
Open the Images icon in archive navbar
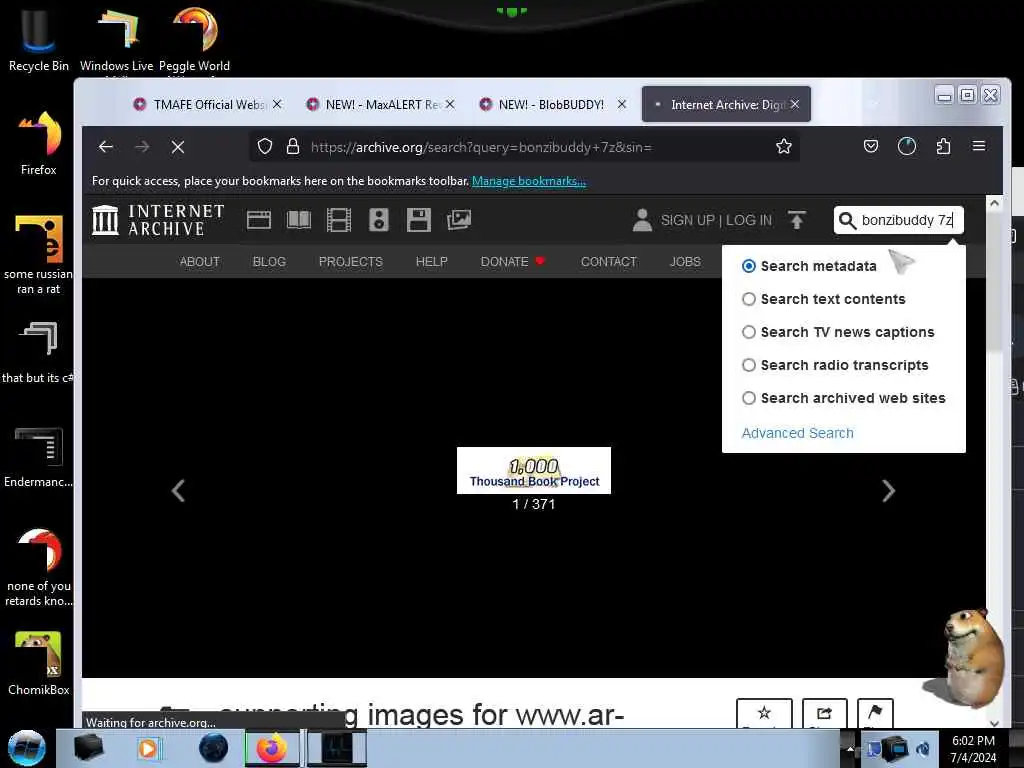click(458, 220)
